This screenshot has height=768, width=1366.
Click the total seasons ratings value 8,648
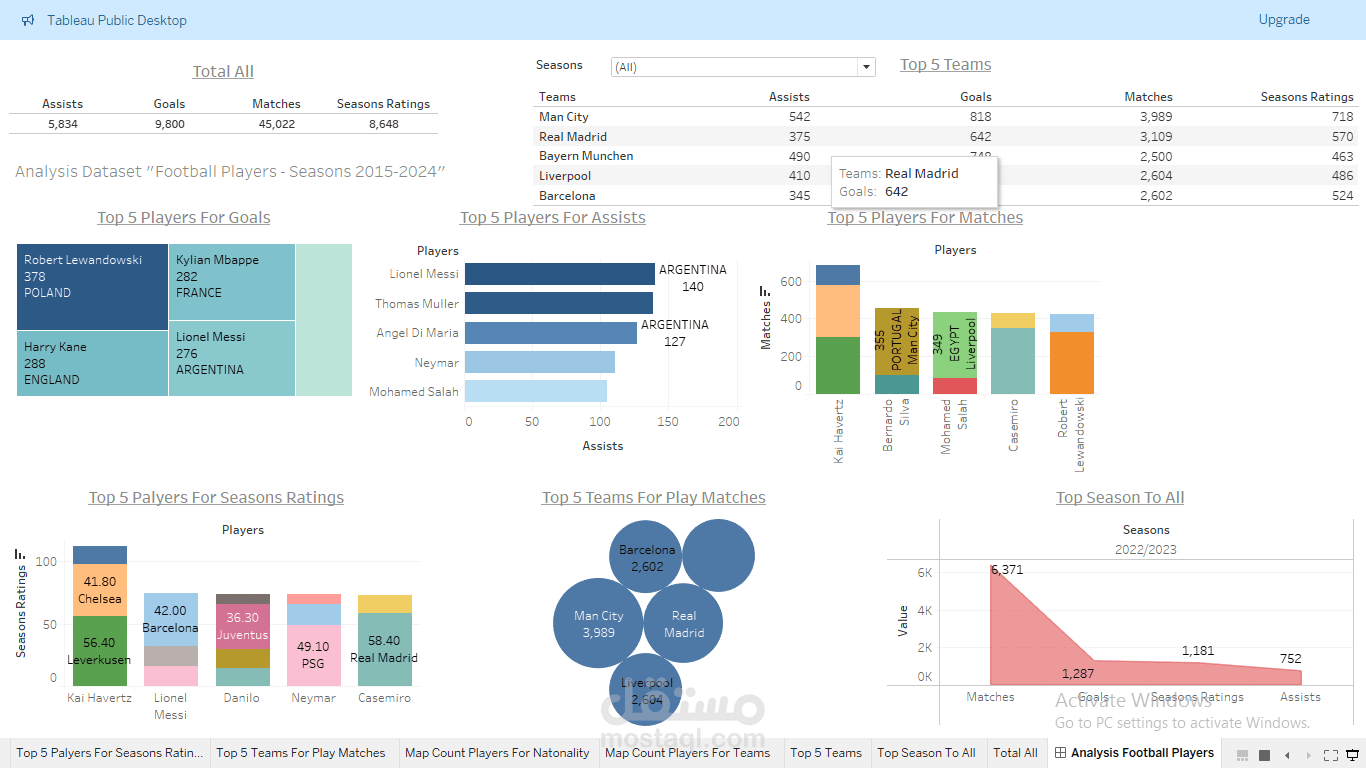pos(383,124)
